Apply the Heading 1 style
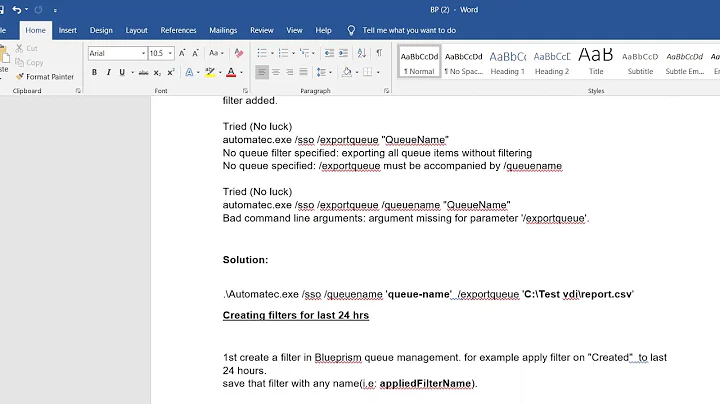The width and height of the screenshot is (720, 404). point(508,62)
